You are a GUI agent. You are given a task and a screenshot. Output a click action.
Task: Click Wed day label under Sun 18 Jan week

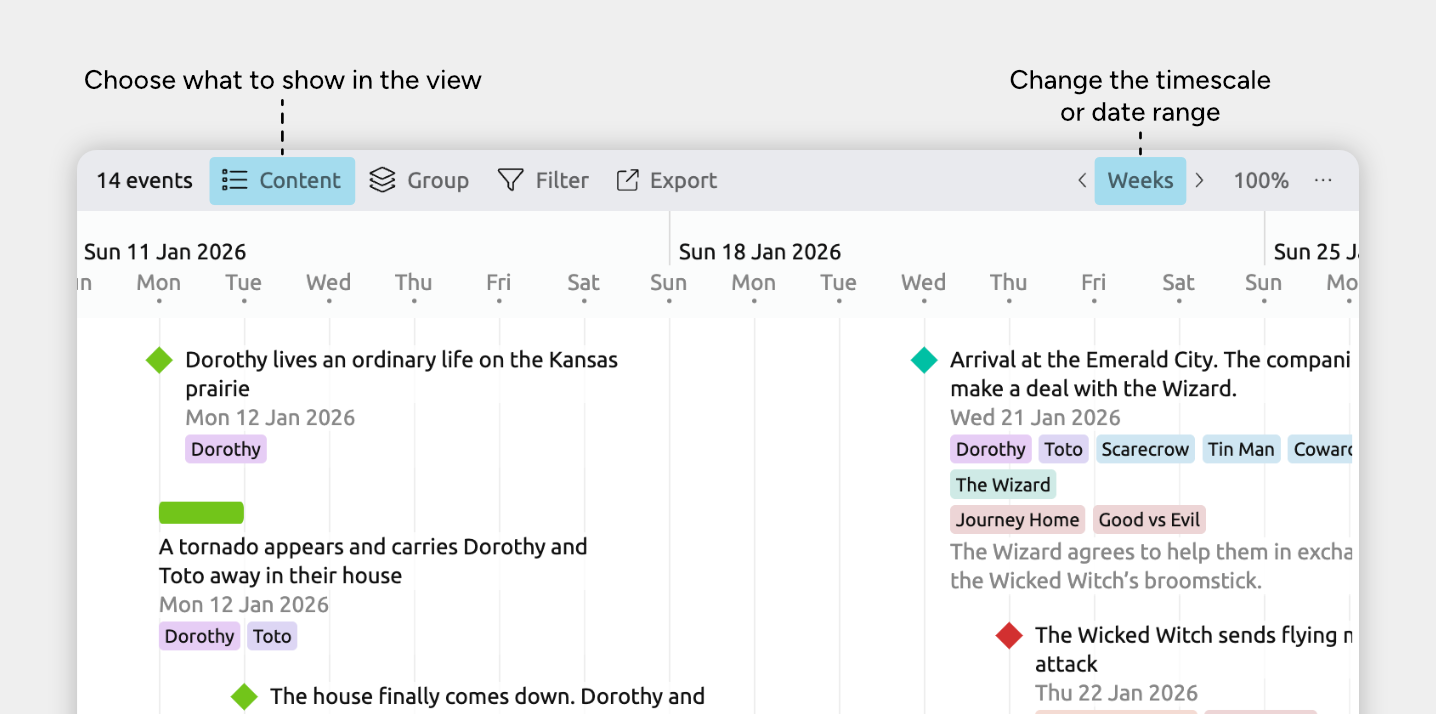click(923, 283)
